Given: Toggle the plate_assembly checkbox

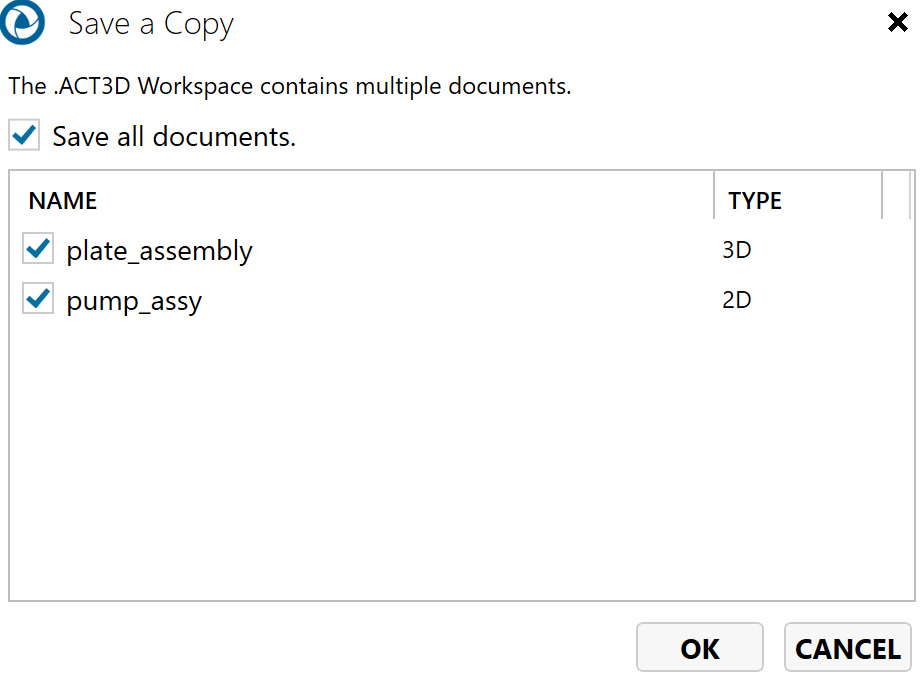Looking at the screenshot, I should pyautogui.click(x=38, y=250).
